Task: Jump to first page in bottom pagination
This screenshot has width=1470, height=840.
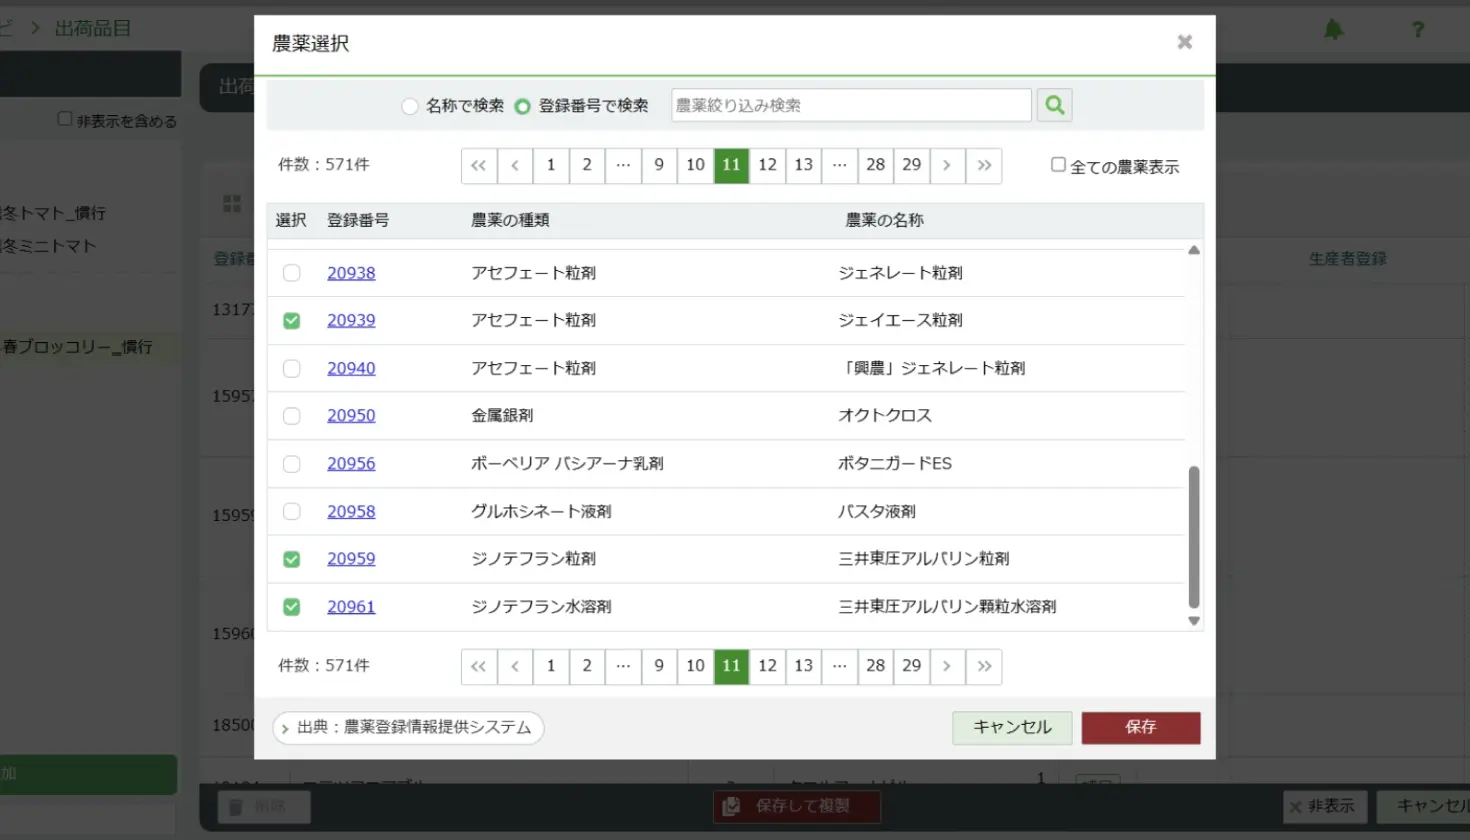Action: [x=478, y=667]
